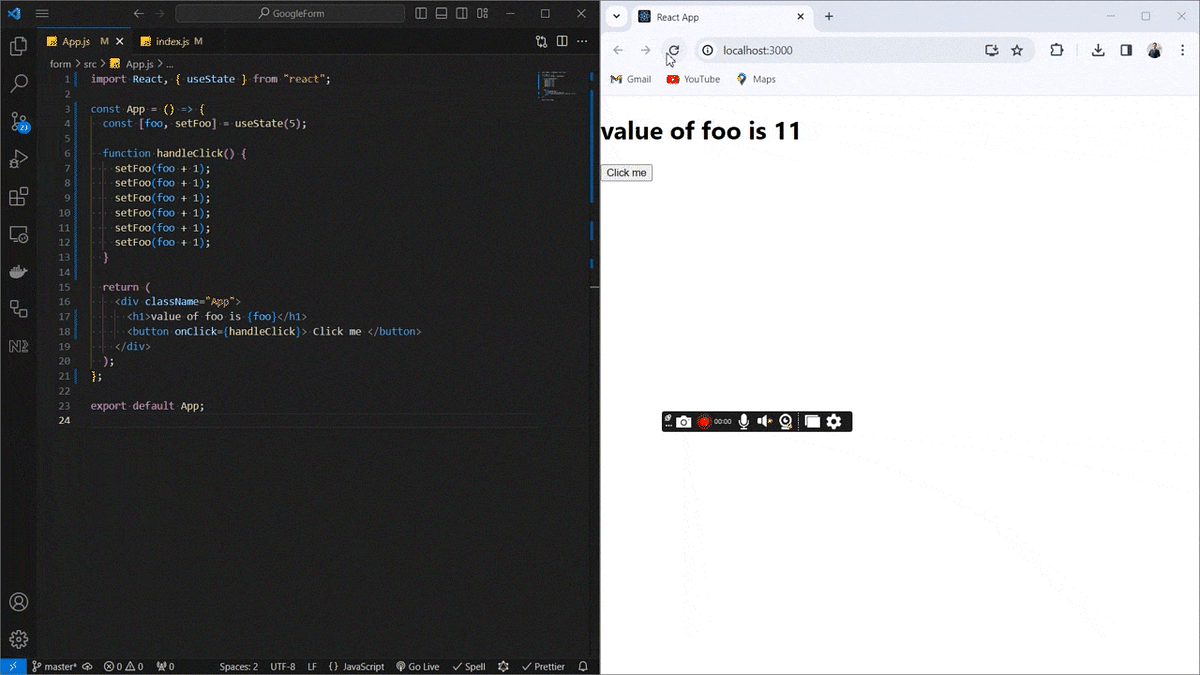Open the browser tab search dropdown
Image resolution: width=1200 pixels, height=675 pixels.
coord(616,17)
